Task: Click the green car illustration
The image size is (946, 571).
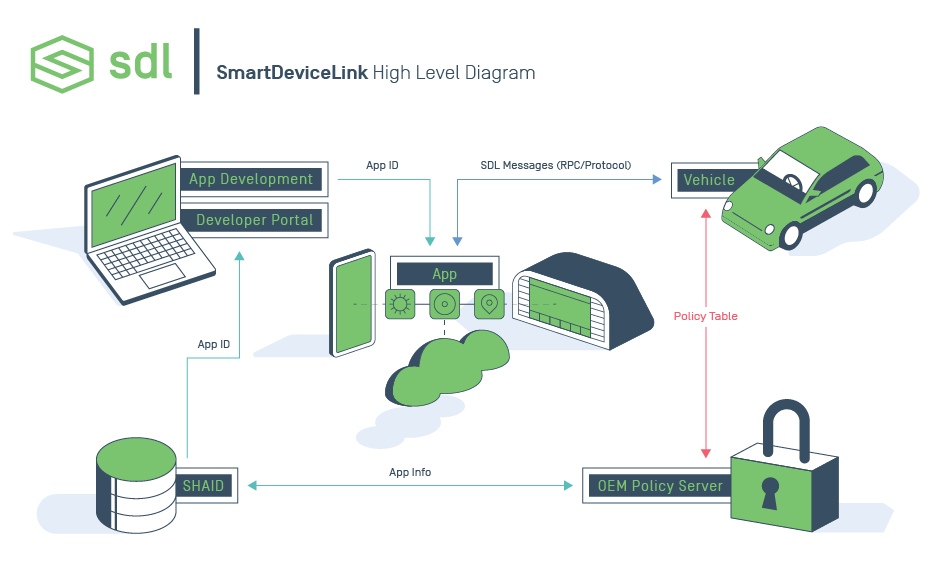Action: 812,188
